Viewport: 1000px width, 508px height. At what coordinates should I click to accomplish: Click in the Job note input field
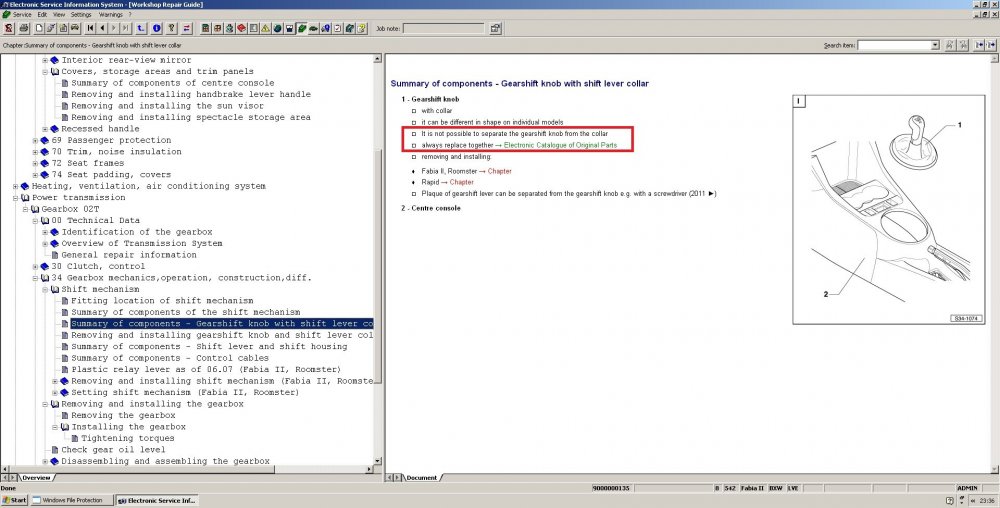[444, 28]
